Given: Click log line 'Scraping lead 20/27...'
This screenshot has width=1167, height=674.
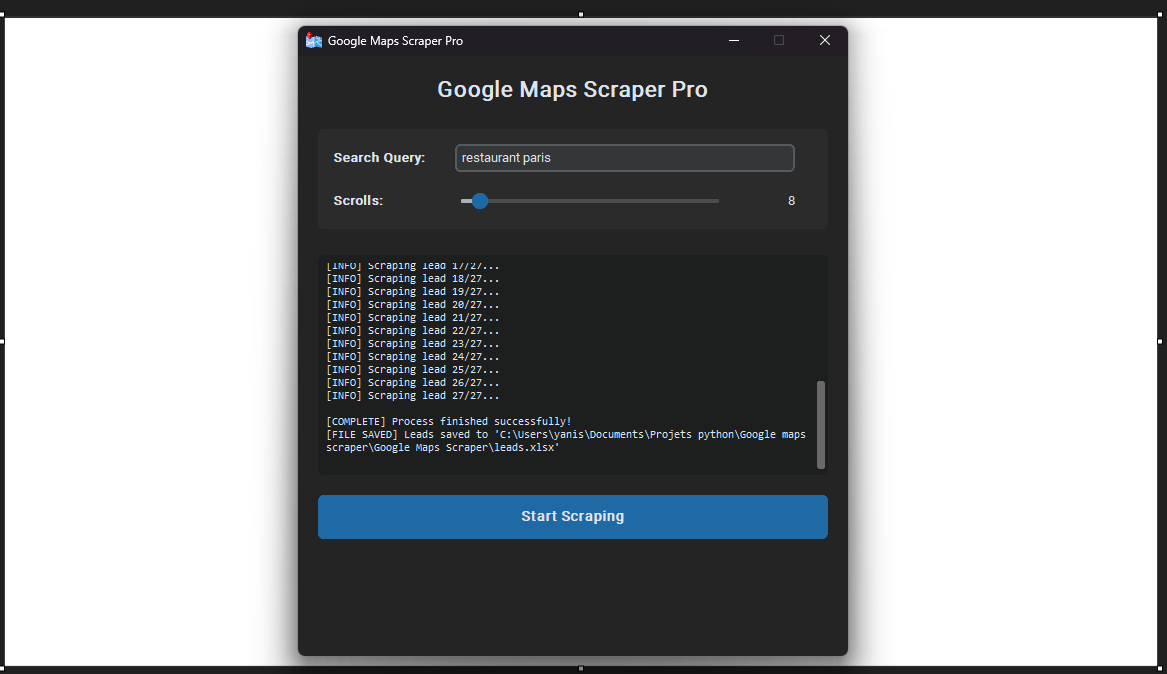Looking at the screenshot, I should tap(413, 305).
